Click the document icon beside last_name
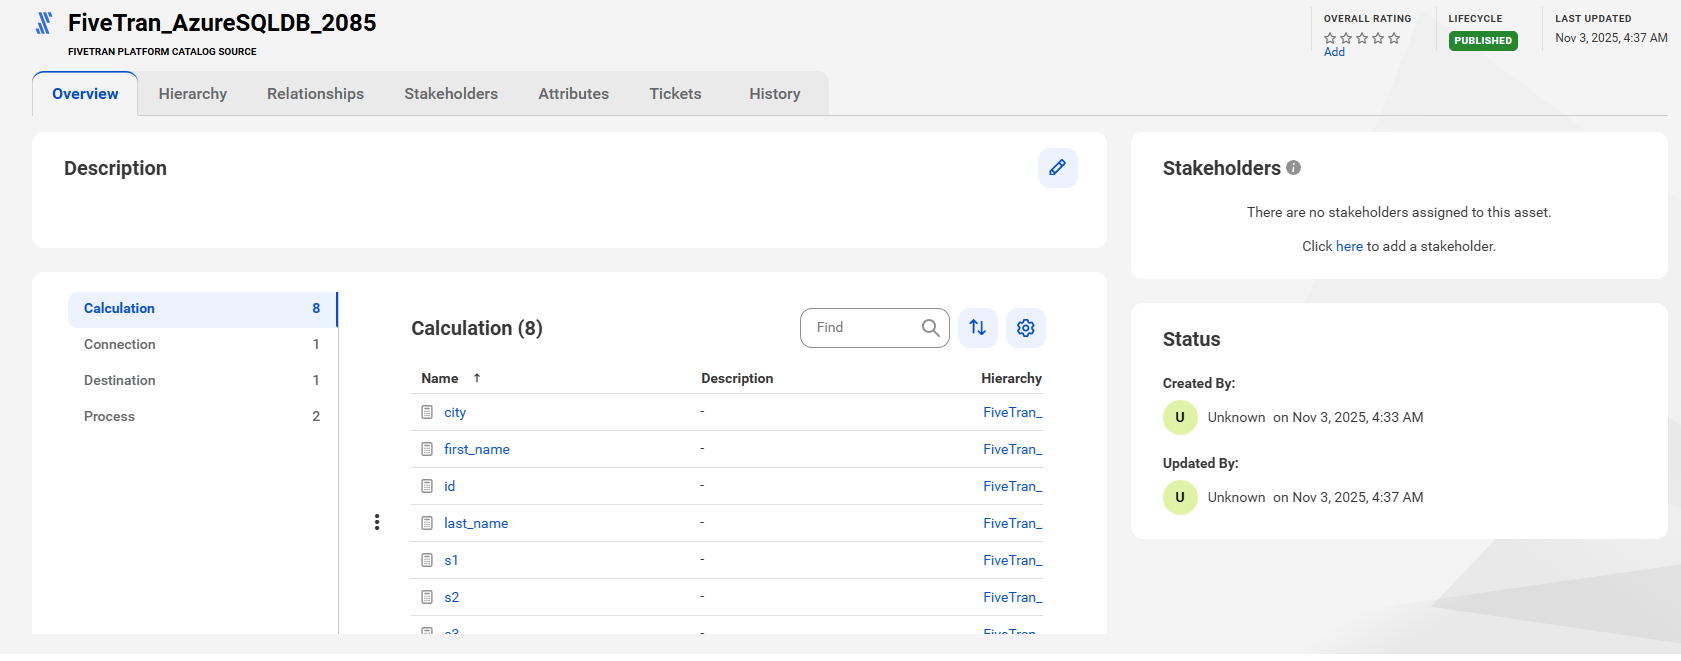 [427, 523]
